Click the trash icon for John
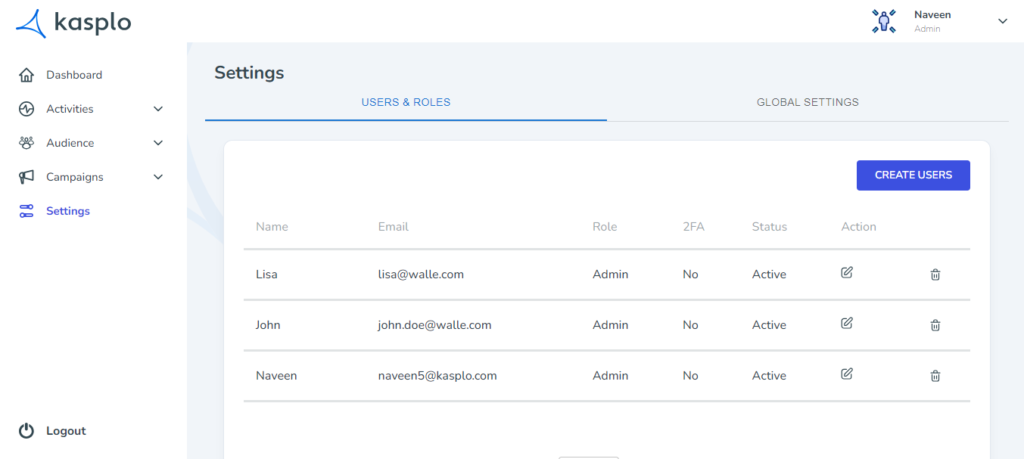Image resolution: width=1024 pixels, height=459 pixels. (x=935, y=325)
